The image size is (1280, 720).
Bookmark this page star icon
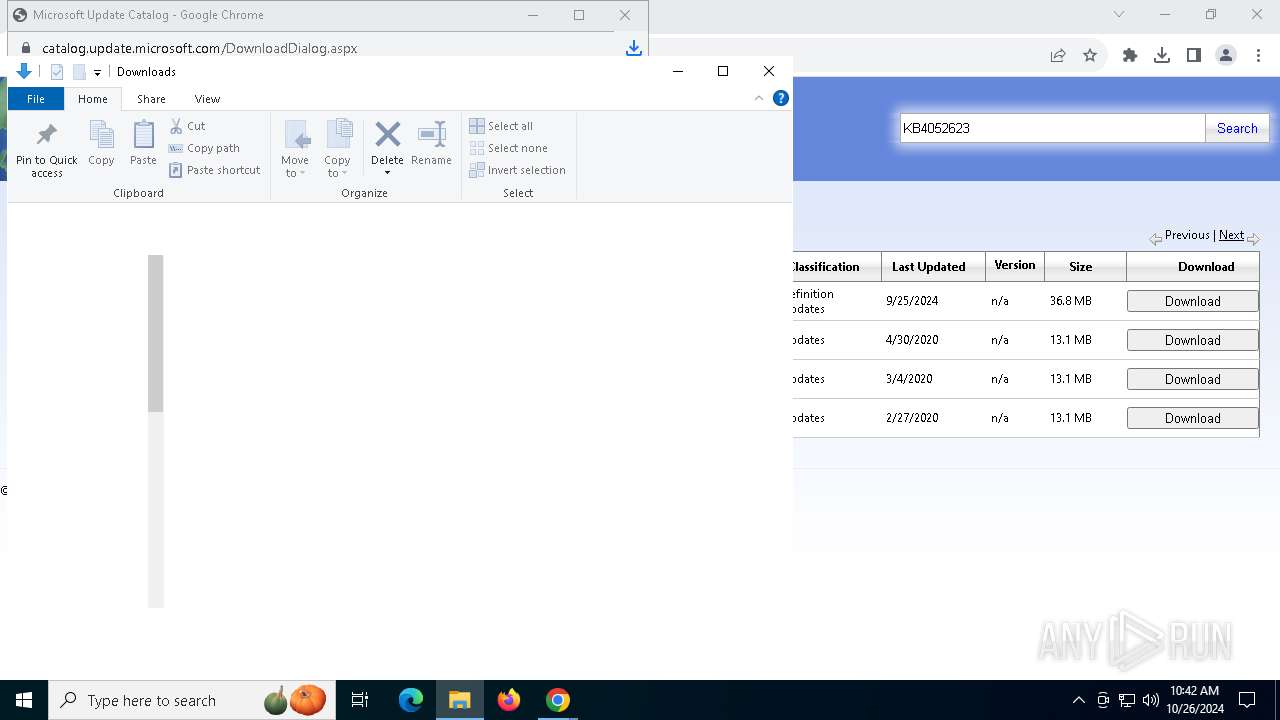pos(1090,56)
